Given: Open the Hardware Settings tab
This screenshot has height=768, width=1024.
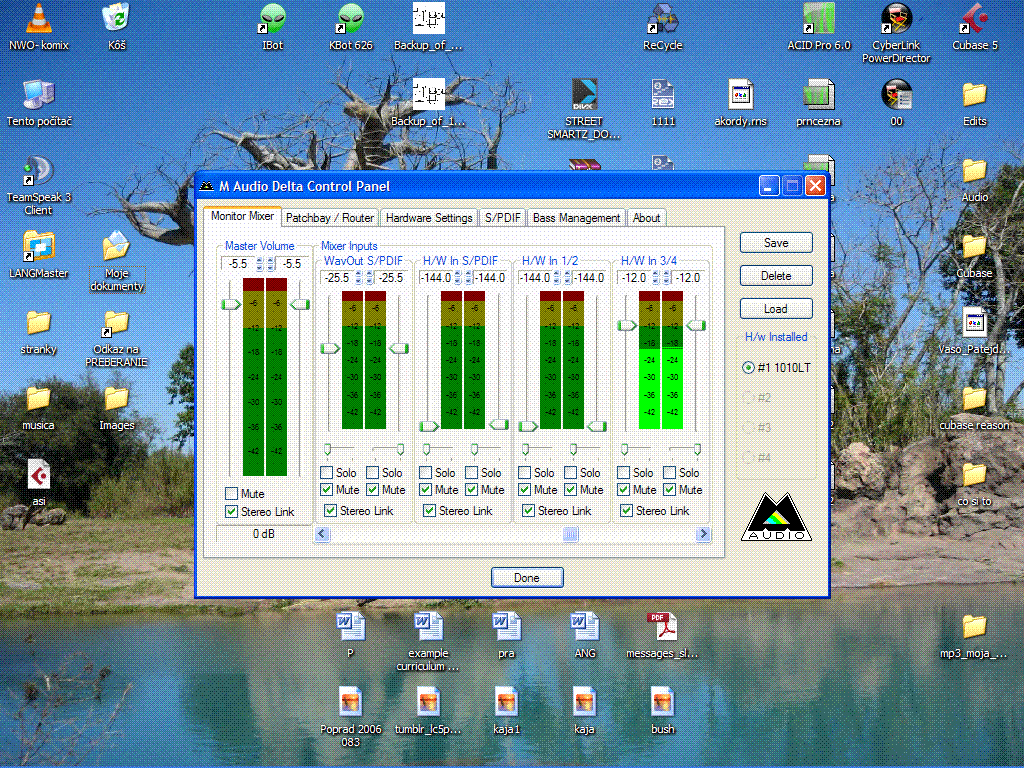Looking at the screenshot, I should pos(429,218).
